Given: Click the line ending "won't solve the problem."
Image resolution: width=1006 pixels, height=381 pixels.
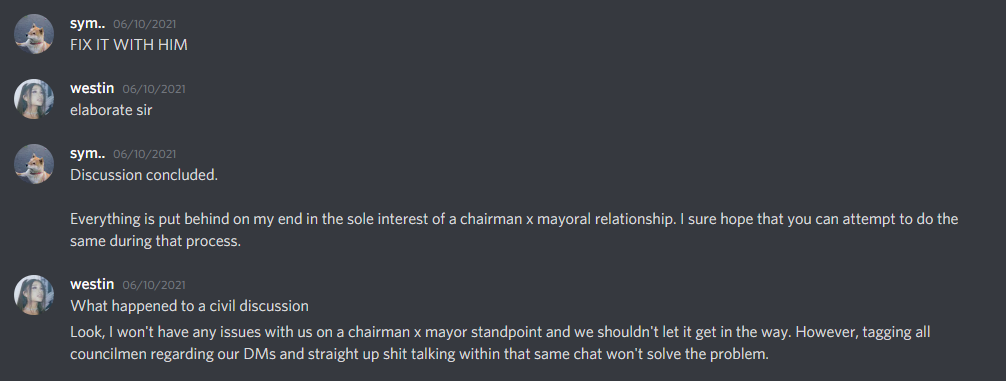Looking at the screenshot, I should pos(419,355).
